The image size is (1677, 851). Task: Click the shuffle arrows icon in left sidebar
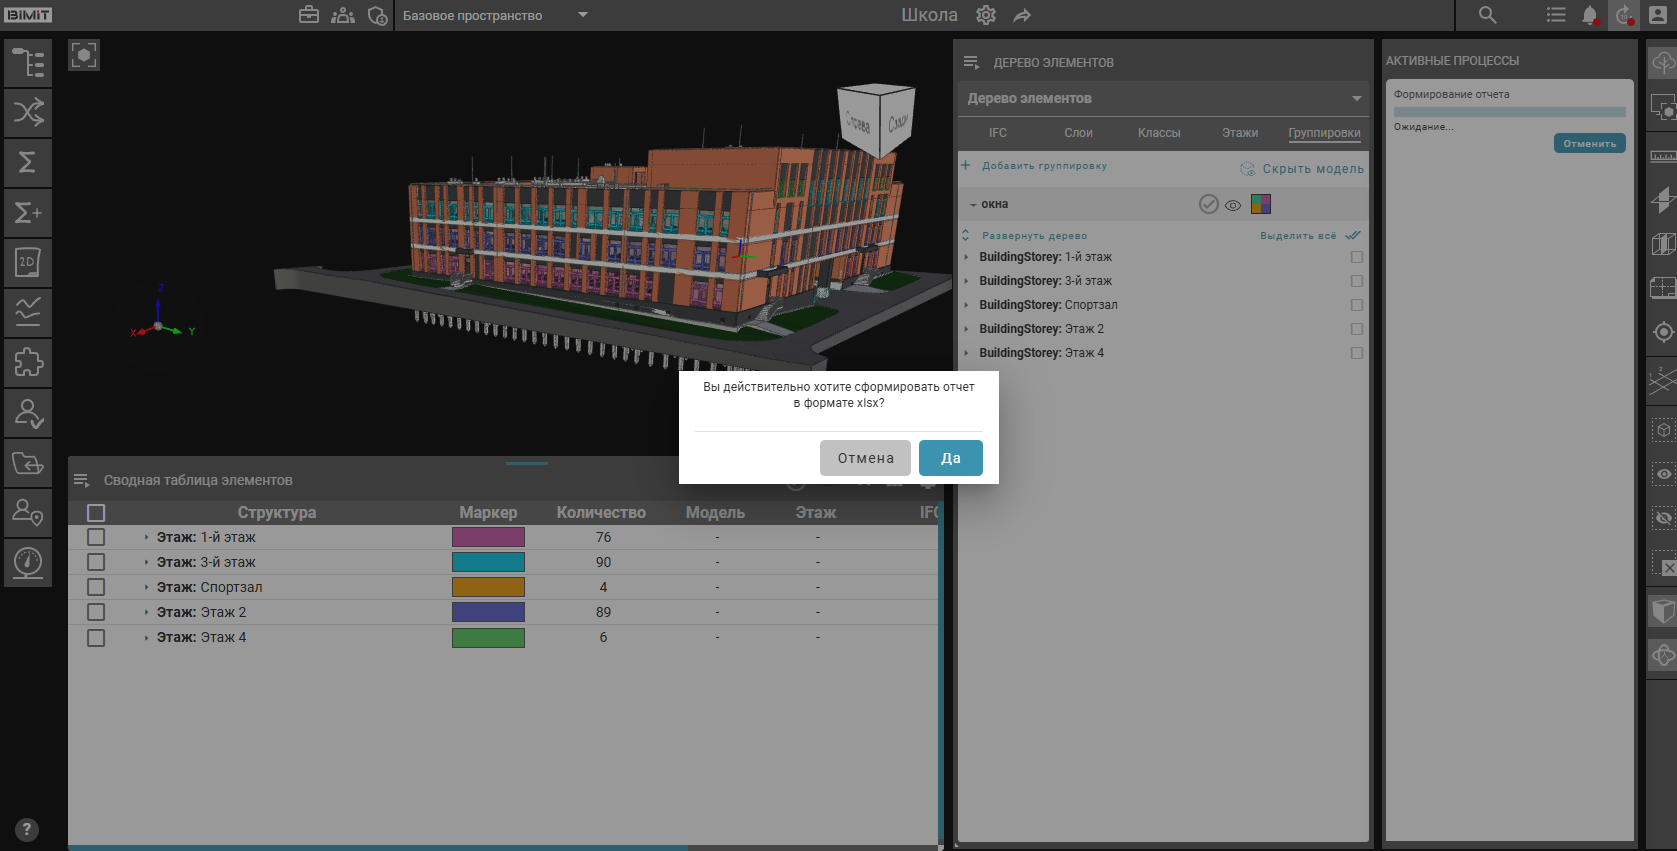(x=28, y=112)
